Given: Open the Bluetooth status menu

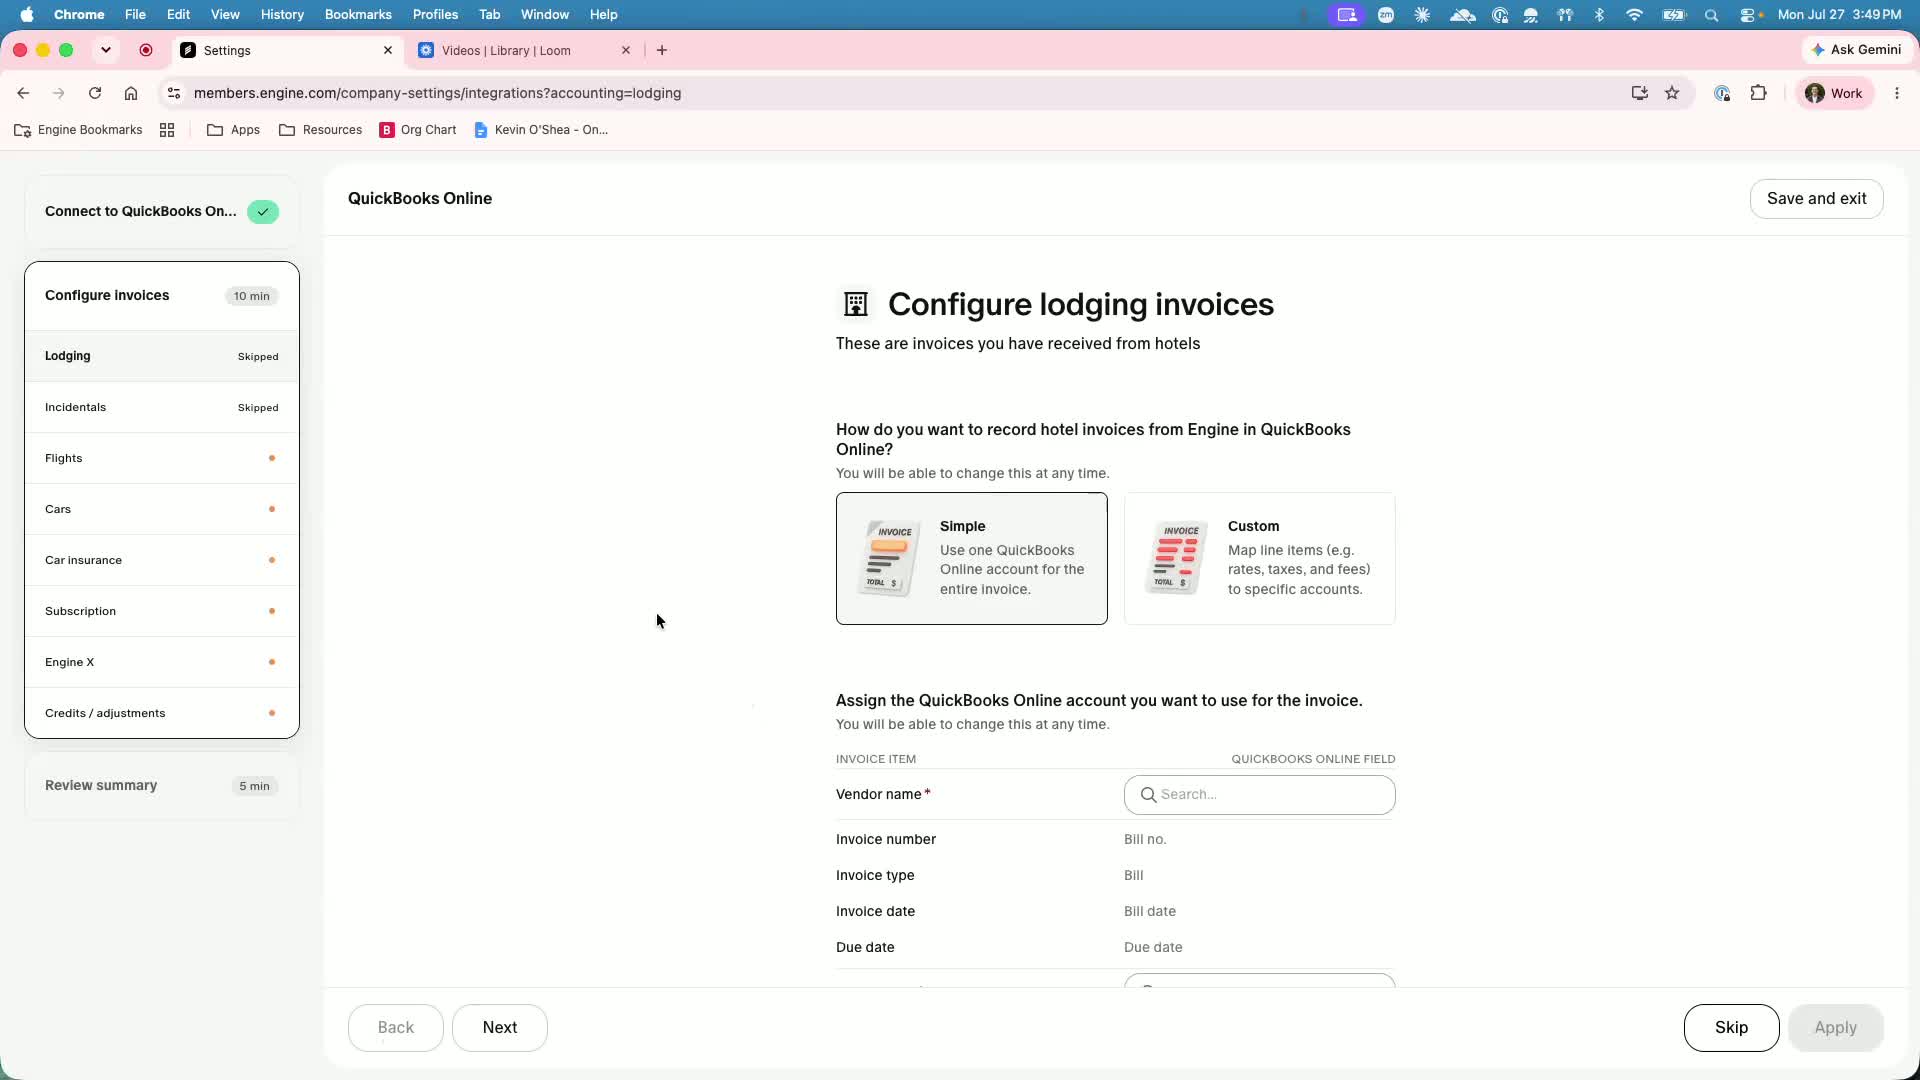Looking at the screenshot, I should 1599,14.
